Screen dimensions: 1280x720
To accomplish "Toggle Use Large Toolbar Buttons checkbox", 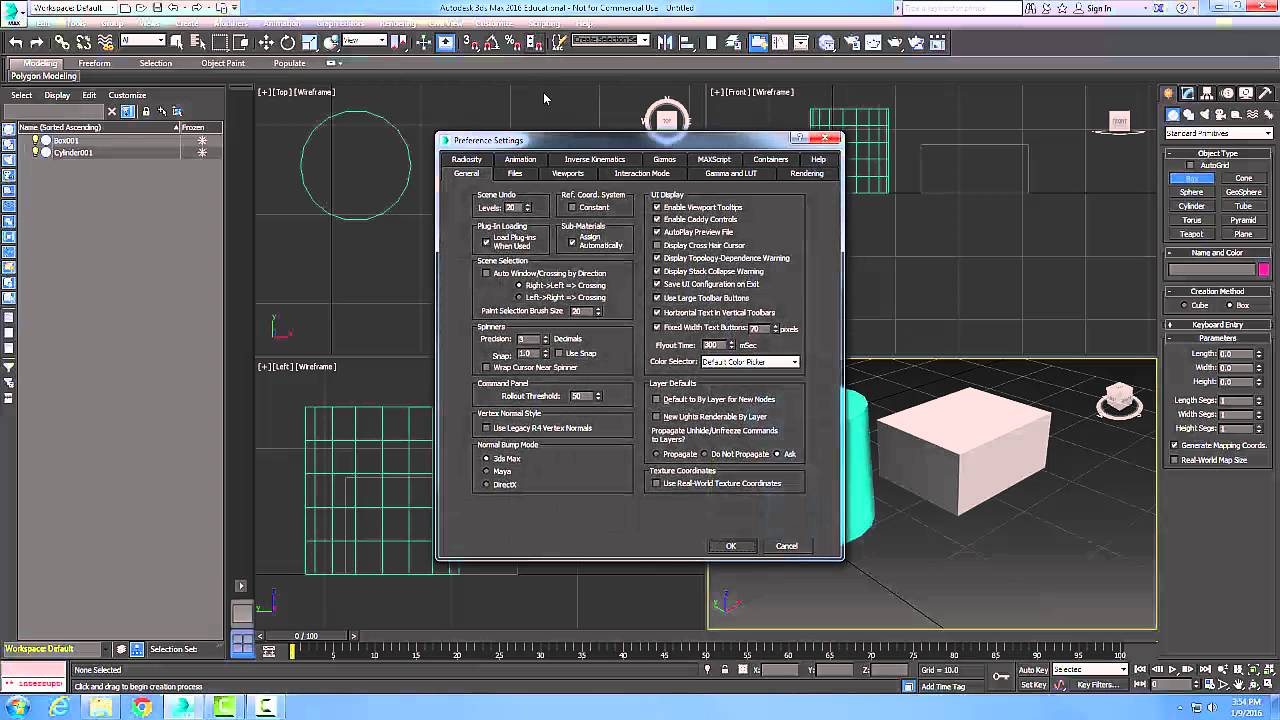I will click(x=657, y=298).
